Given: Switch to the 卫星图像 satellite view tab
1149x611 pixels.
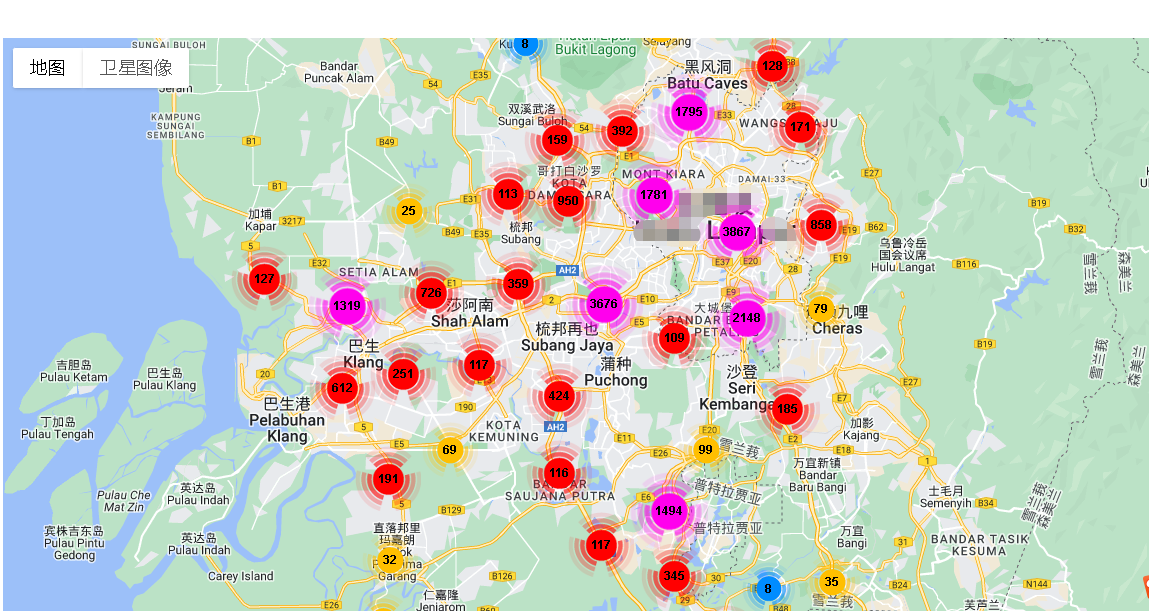Looking at the screenshot, I should point(136,68).
